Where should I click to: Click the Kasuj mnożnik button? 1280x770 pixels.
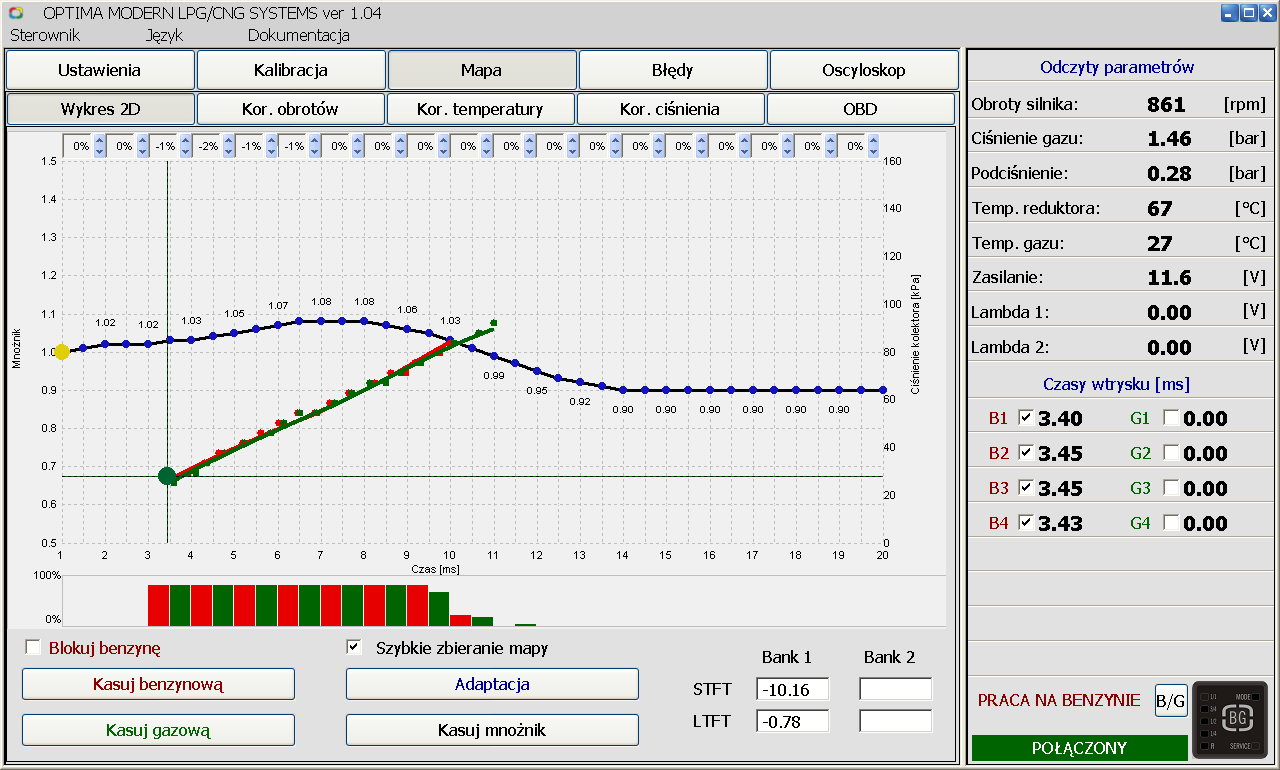[492, 730]
